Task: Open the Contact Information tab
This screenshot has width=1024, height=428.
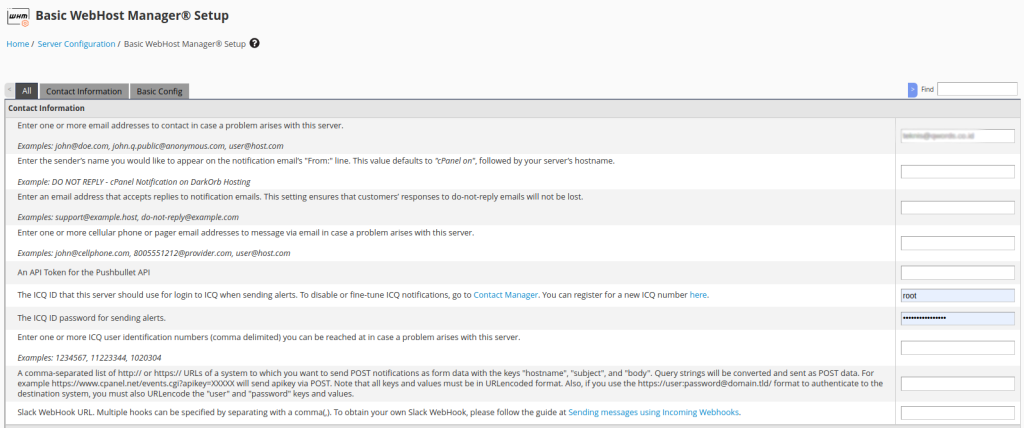Action: click(x=84, y=91)
